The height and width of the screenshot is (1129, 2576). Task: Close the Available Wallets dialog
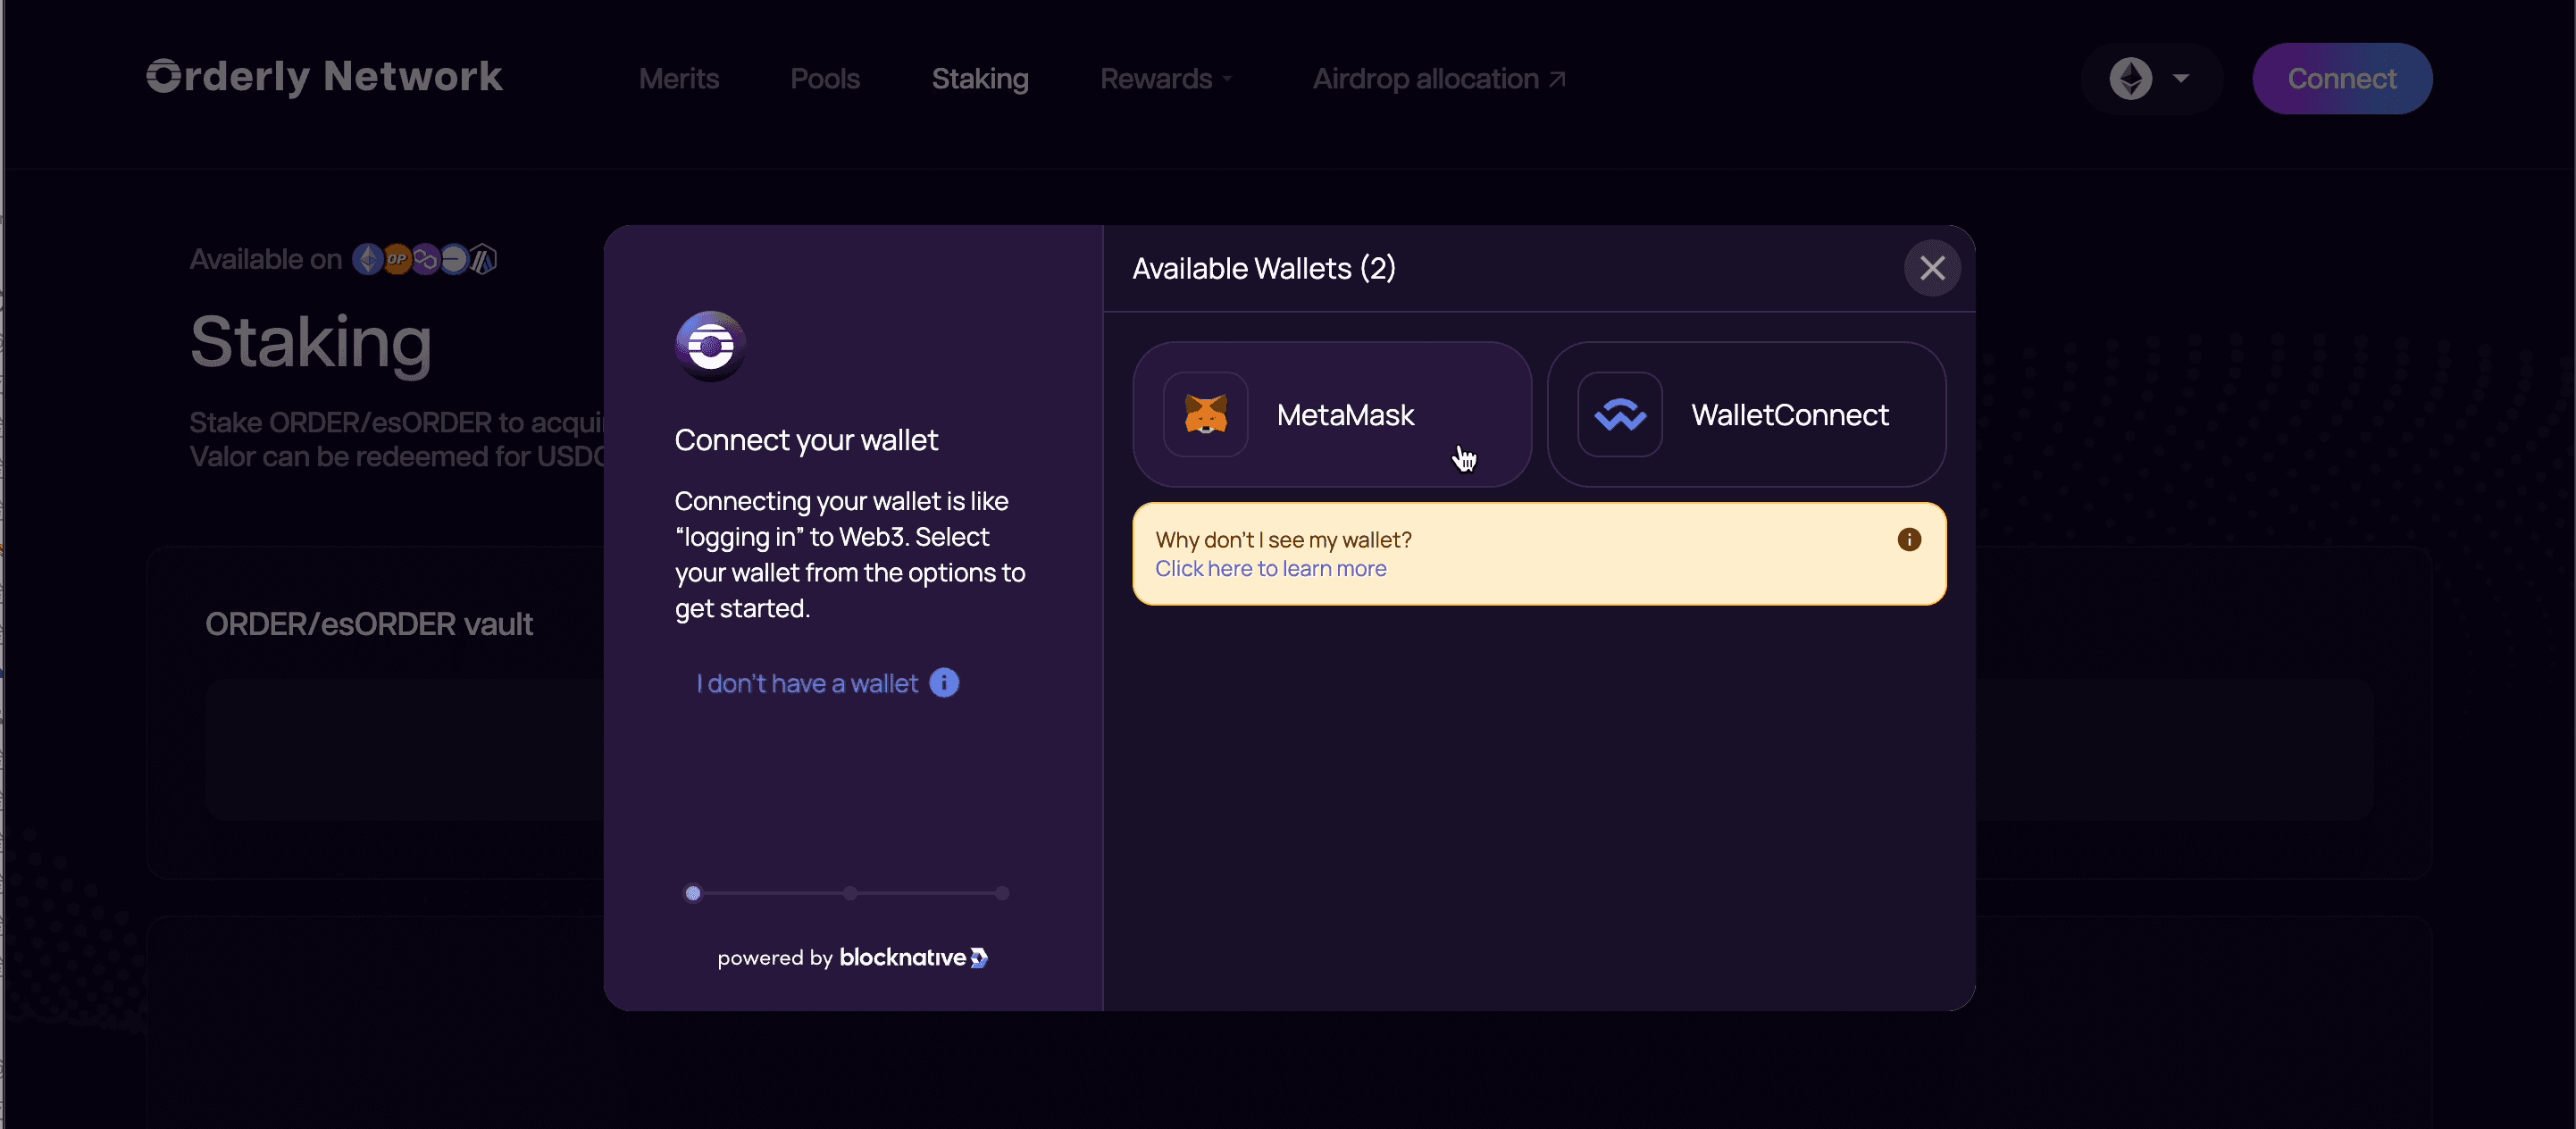click(x=1932, y=268)
